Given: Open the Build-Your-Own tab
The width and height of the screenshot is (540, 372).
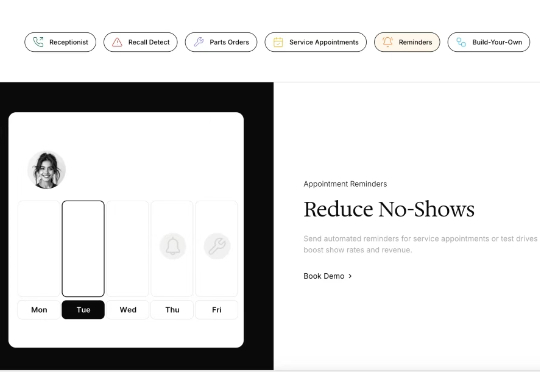Looking at the screenshot, I should pos(489,42).
